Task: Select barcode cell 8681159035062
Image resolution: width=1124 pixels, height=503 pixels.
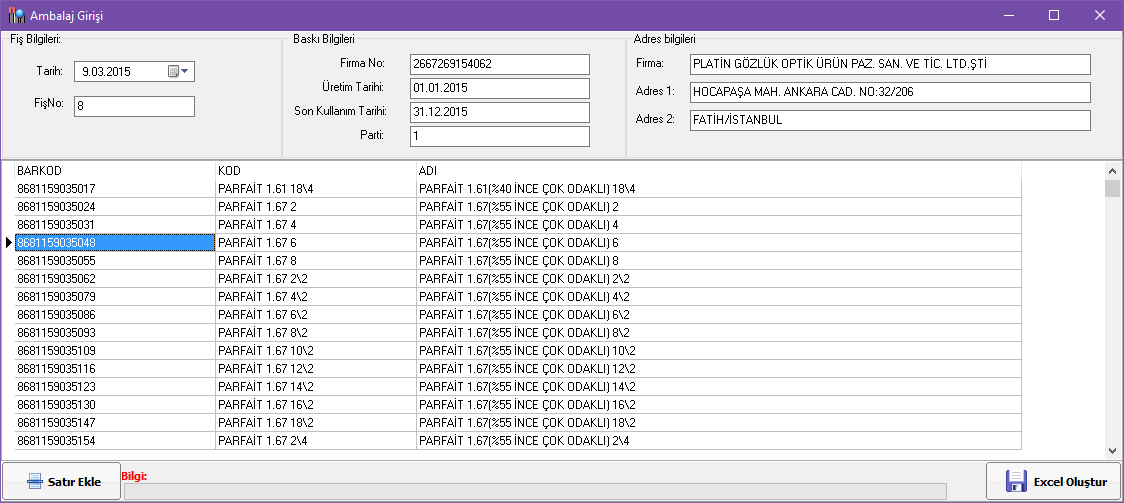Action: (x=115, y=279)
